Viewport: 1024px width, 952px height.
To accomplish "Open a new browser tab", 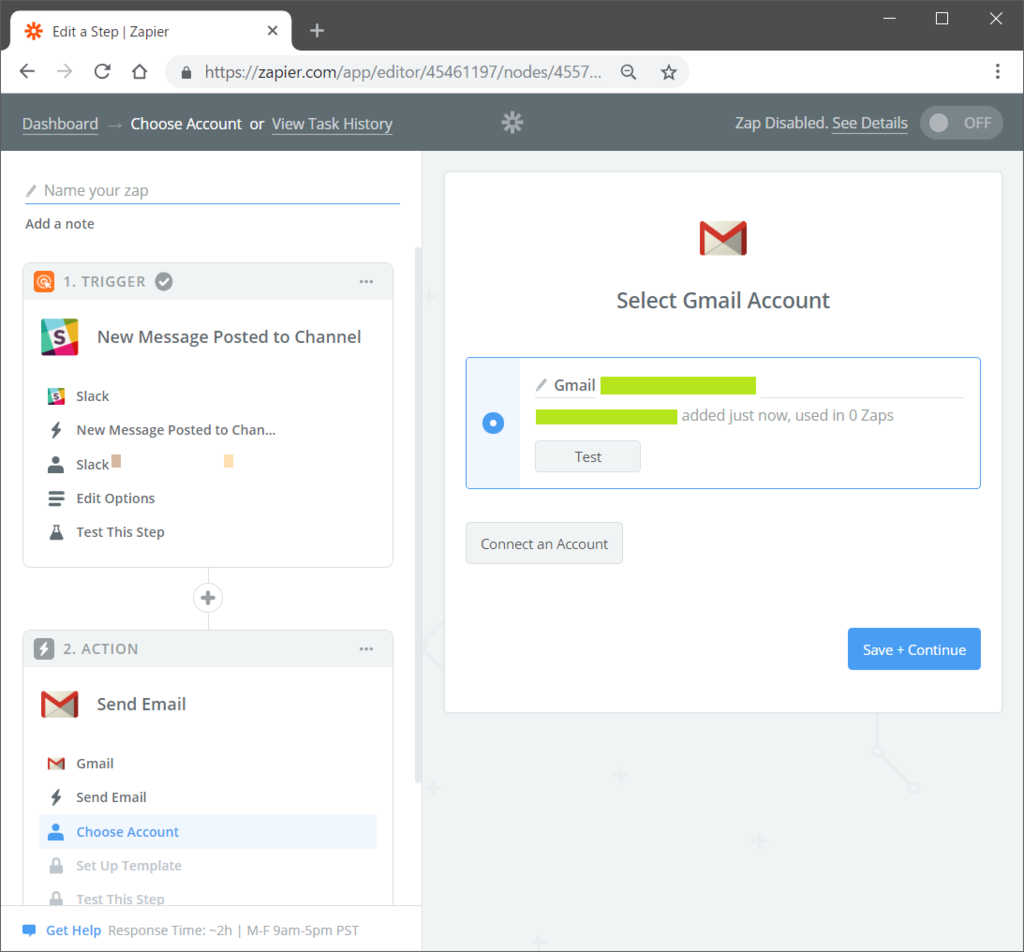I will (317, 31).
